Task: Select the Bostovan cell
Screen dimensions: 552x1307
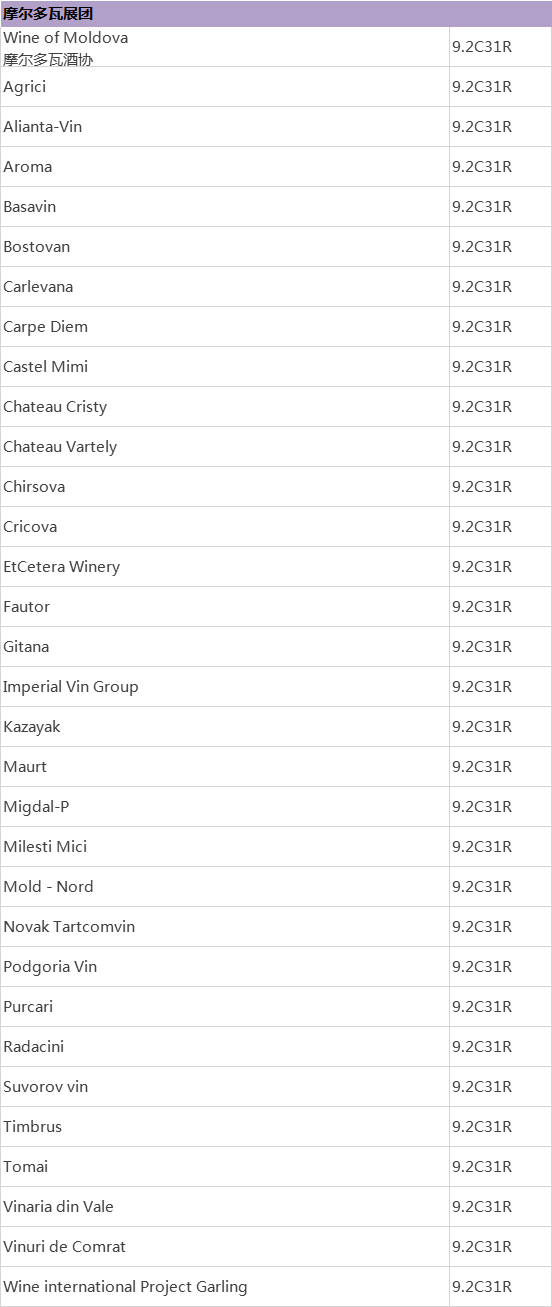Action: point(225,247)
